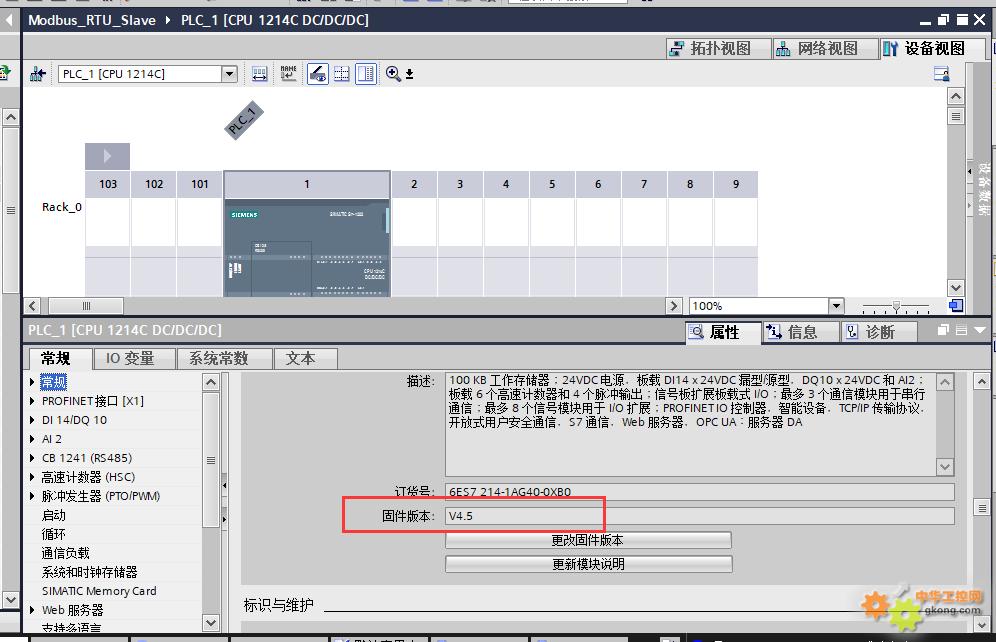Click the V4.5 firmware version field
Image resolution: width=996 pixels, height=642 pixels.
(x=699, y=516)
